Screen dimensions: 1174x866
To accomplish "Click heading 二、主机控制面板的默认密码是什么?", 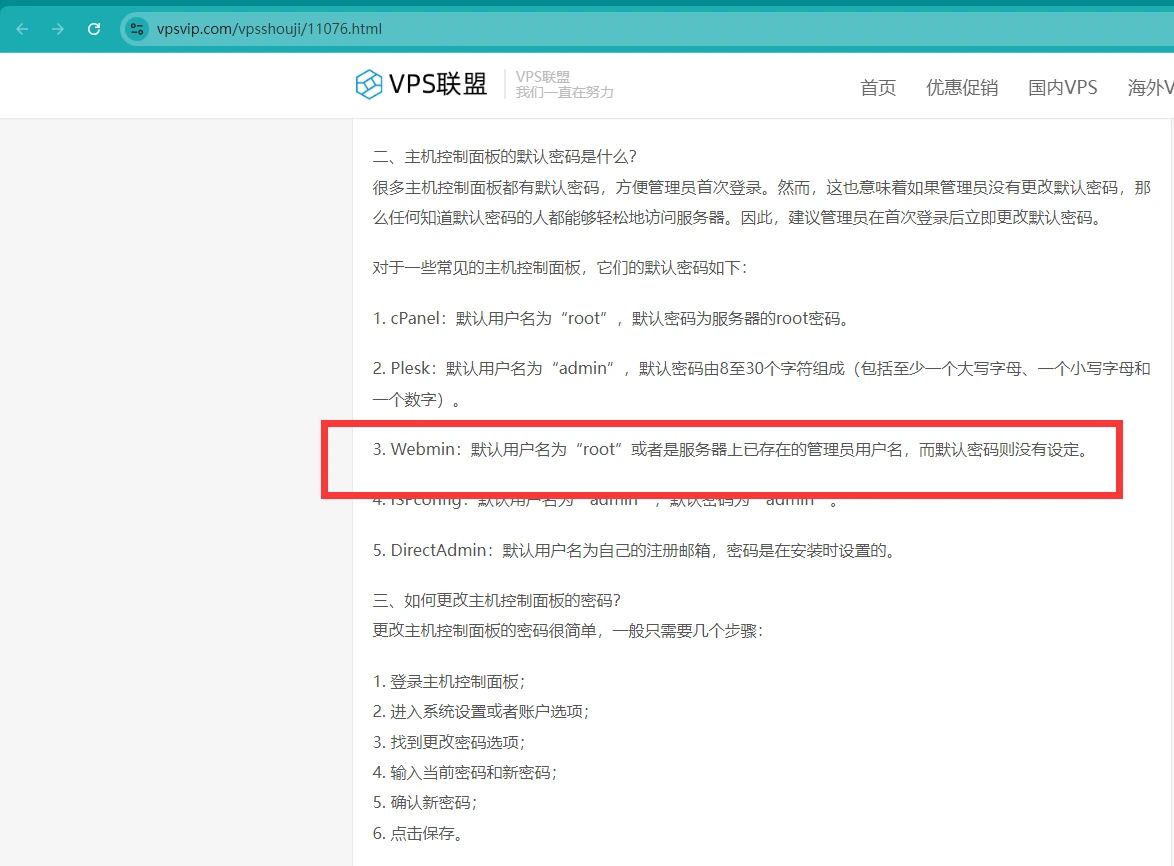I will click(x=505, y=156).
